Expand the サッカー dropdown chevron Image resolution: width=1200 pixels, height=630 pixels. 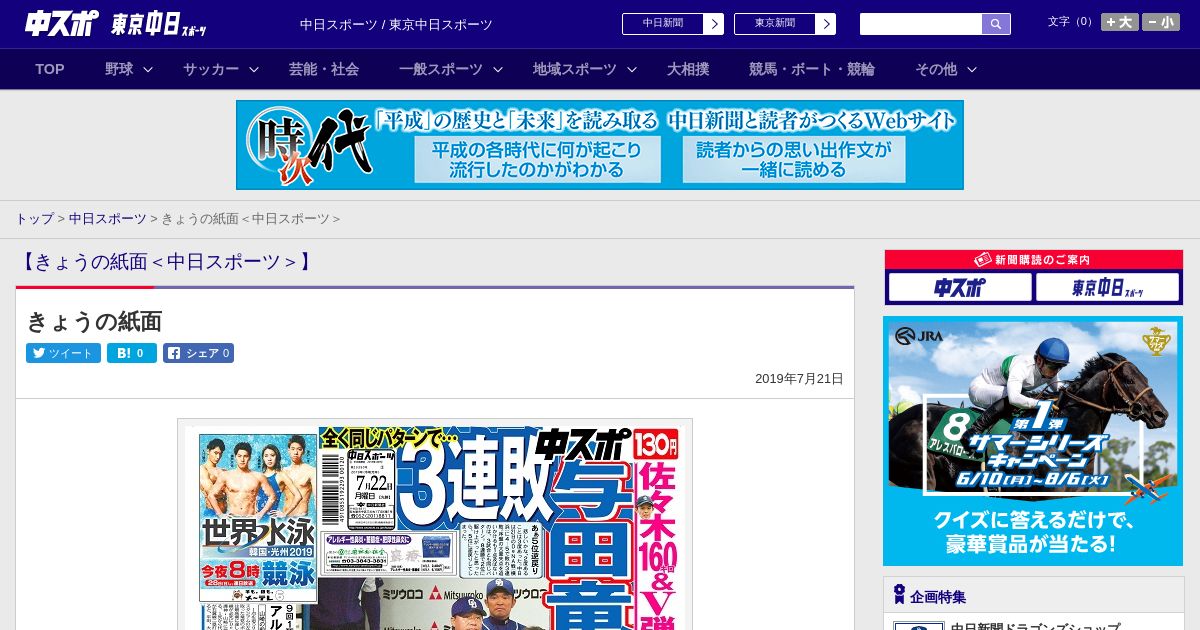coord(254,70)
